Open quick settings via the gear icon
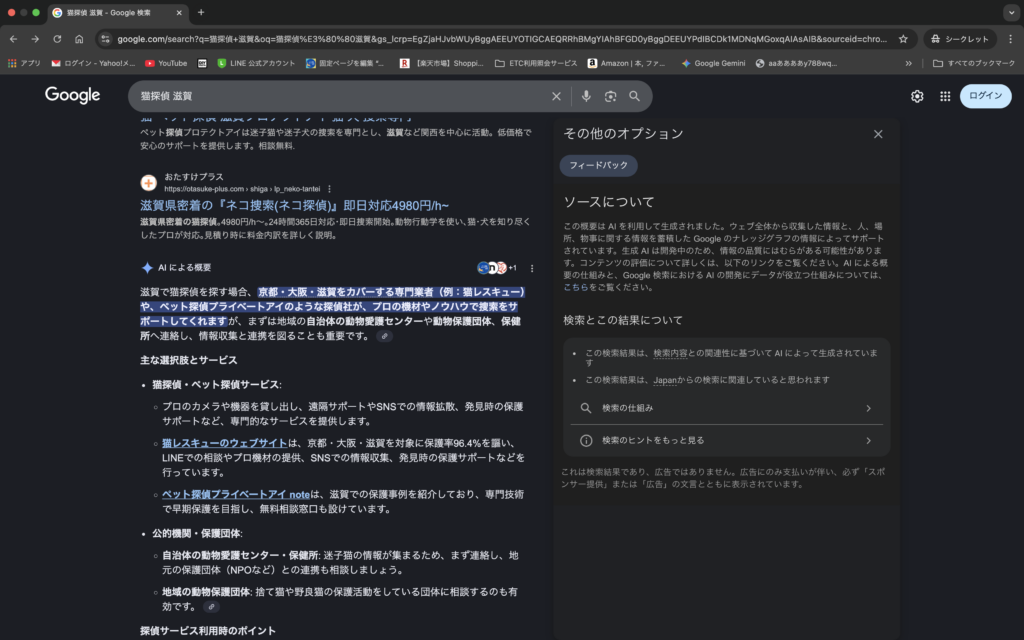 coord(917,96)
